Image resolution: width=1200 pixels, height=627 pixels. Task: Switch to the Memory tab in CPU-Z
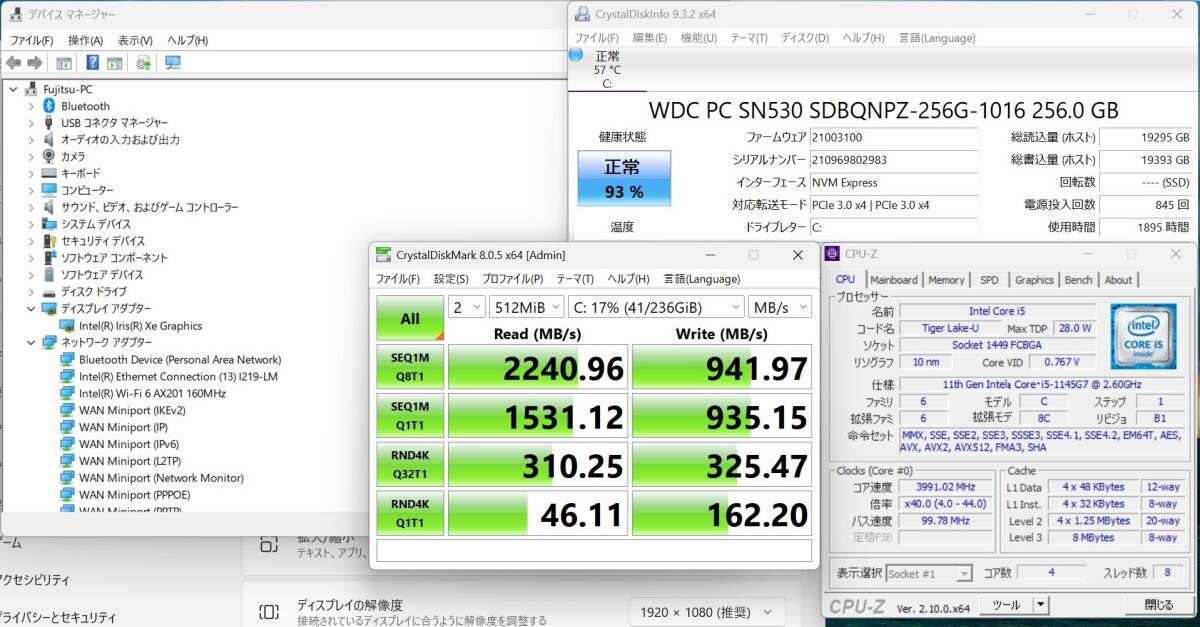point(946,280)
